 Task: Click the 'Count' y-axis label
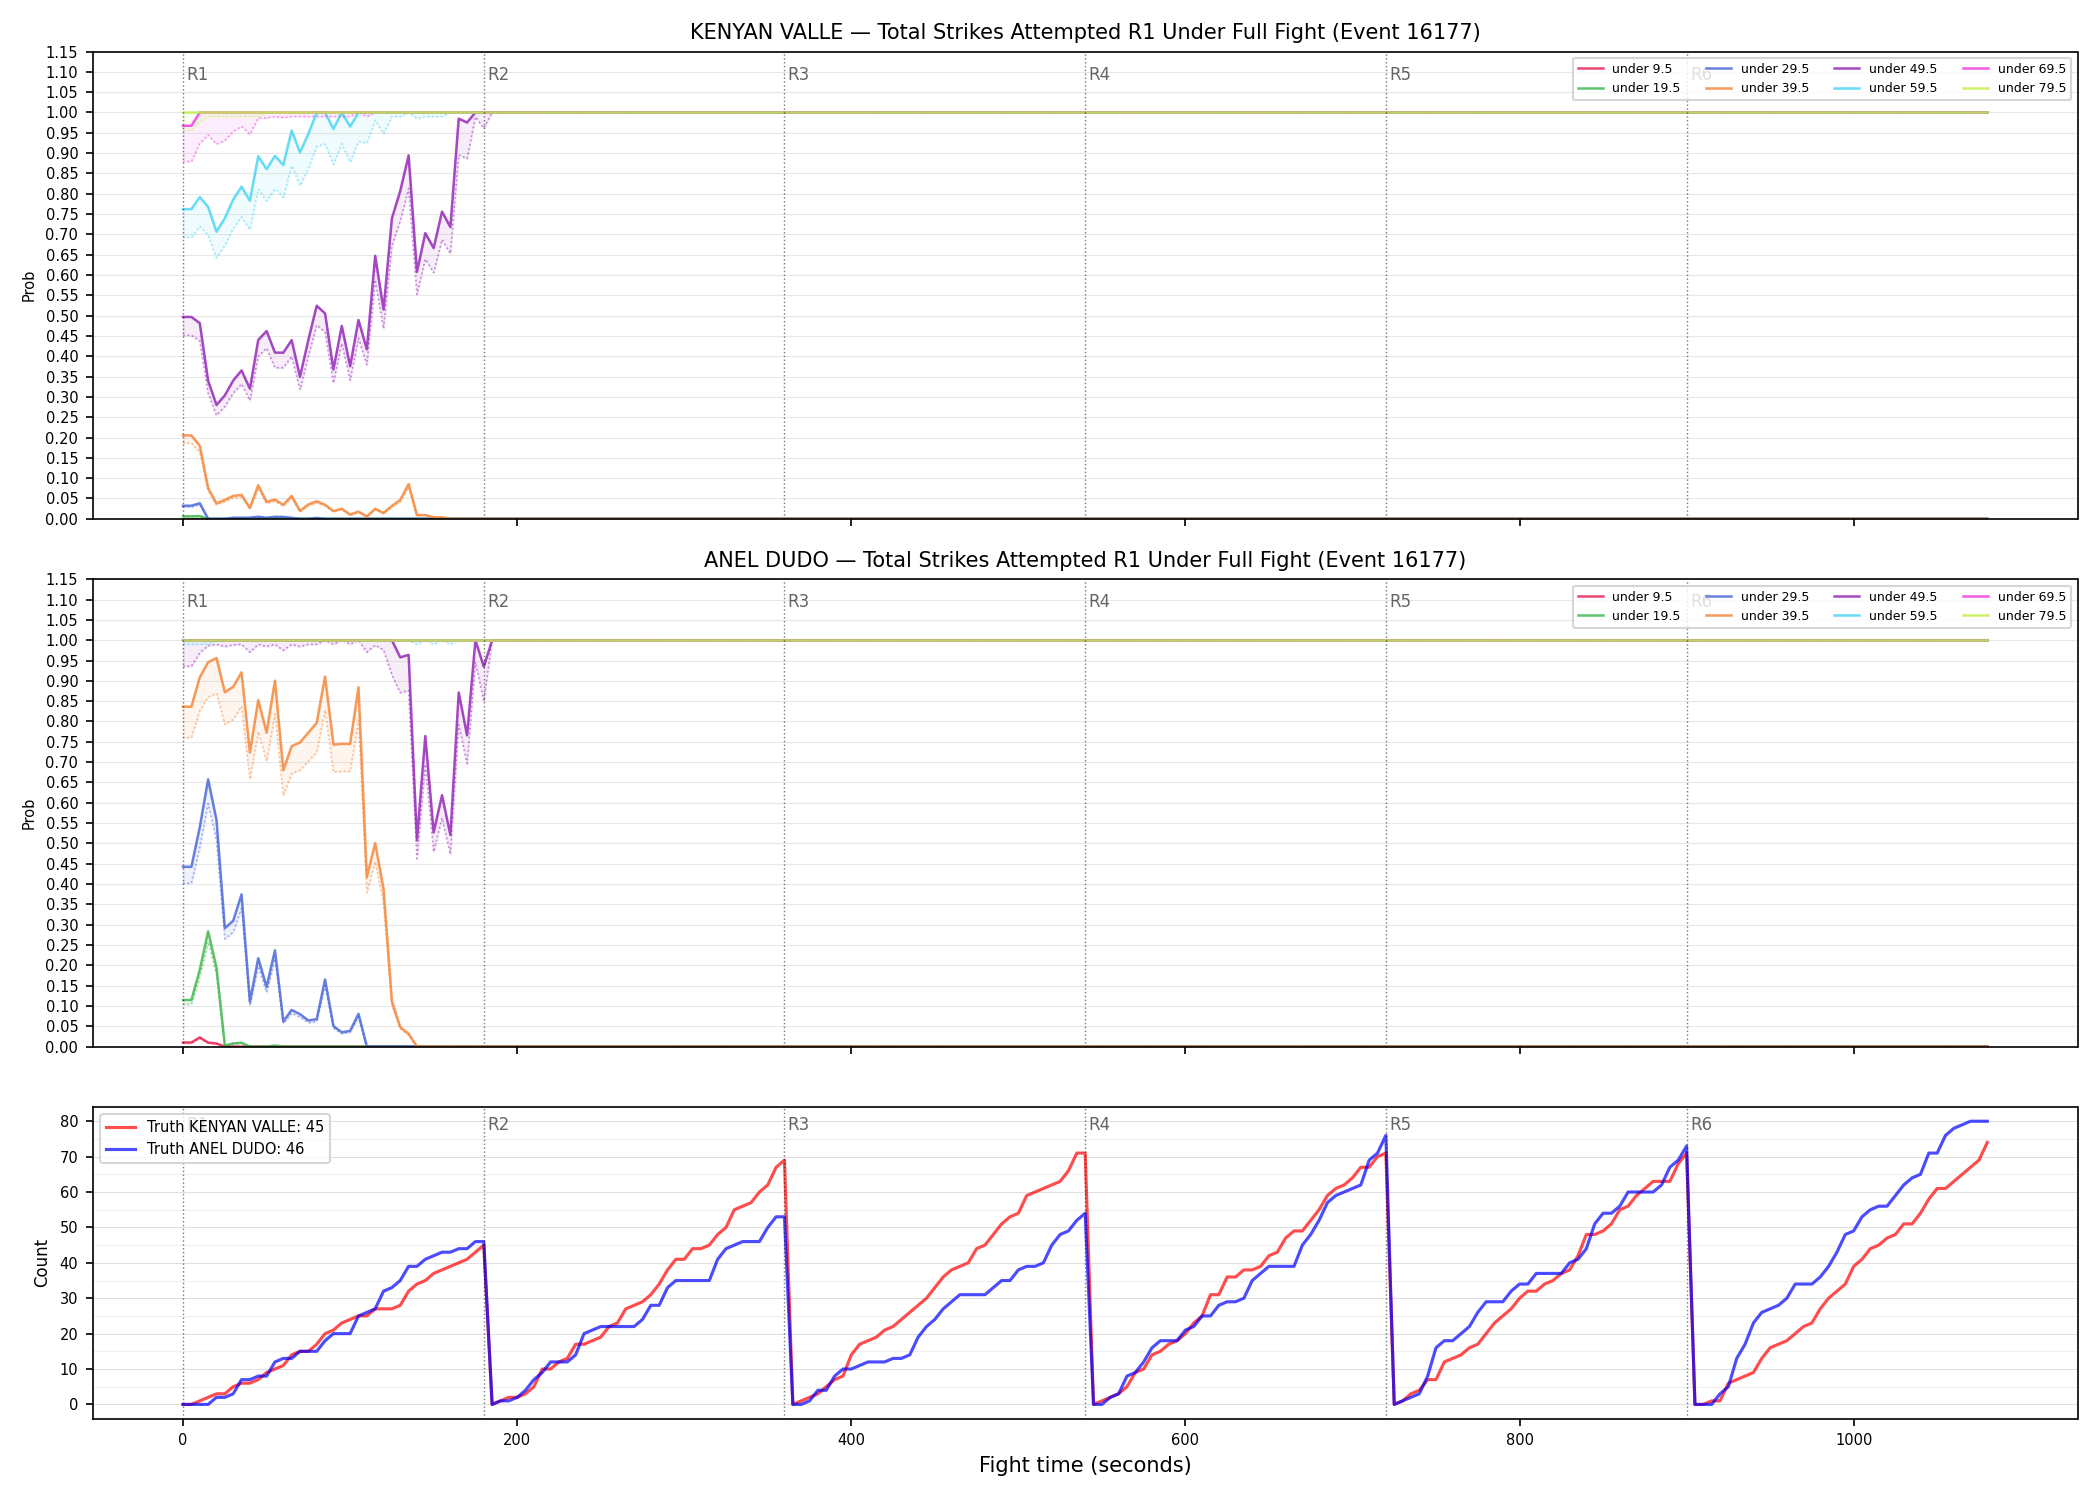(41, 1263)
